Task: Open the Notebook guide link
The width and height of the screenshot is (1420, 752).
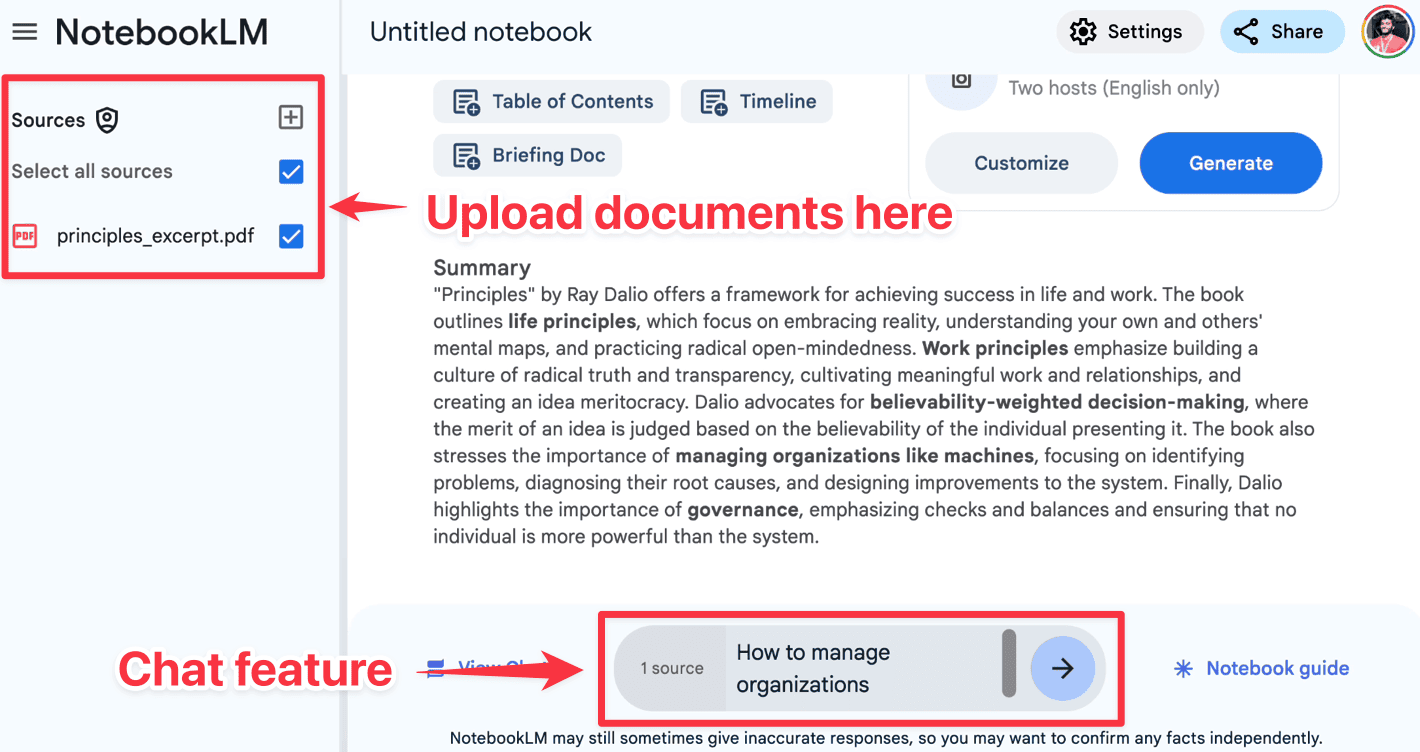Action: [x=1277, y=669]
